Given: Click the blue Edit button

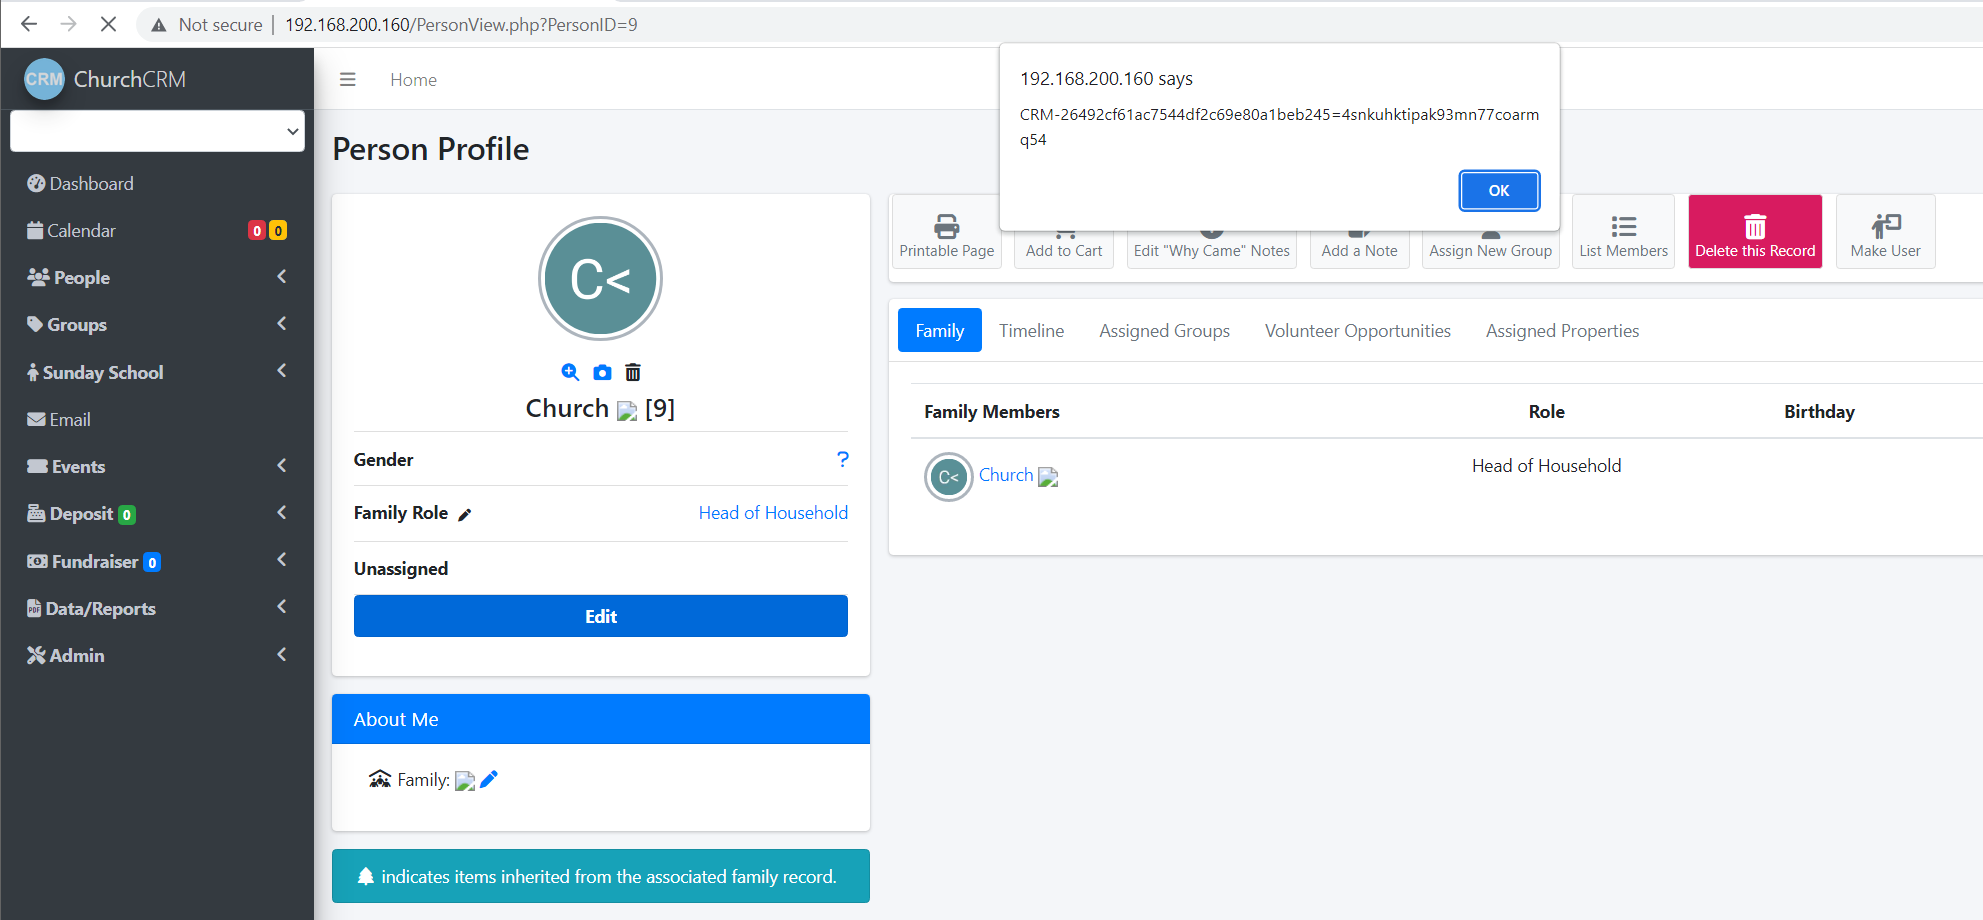Looking at the screenshot, I should tap(601, 616).
